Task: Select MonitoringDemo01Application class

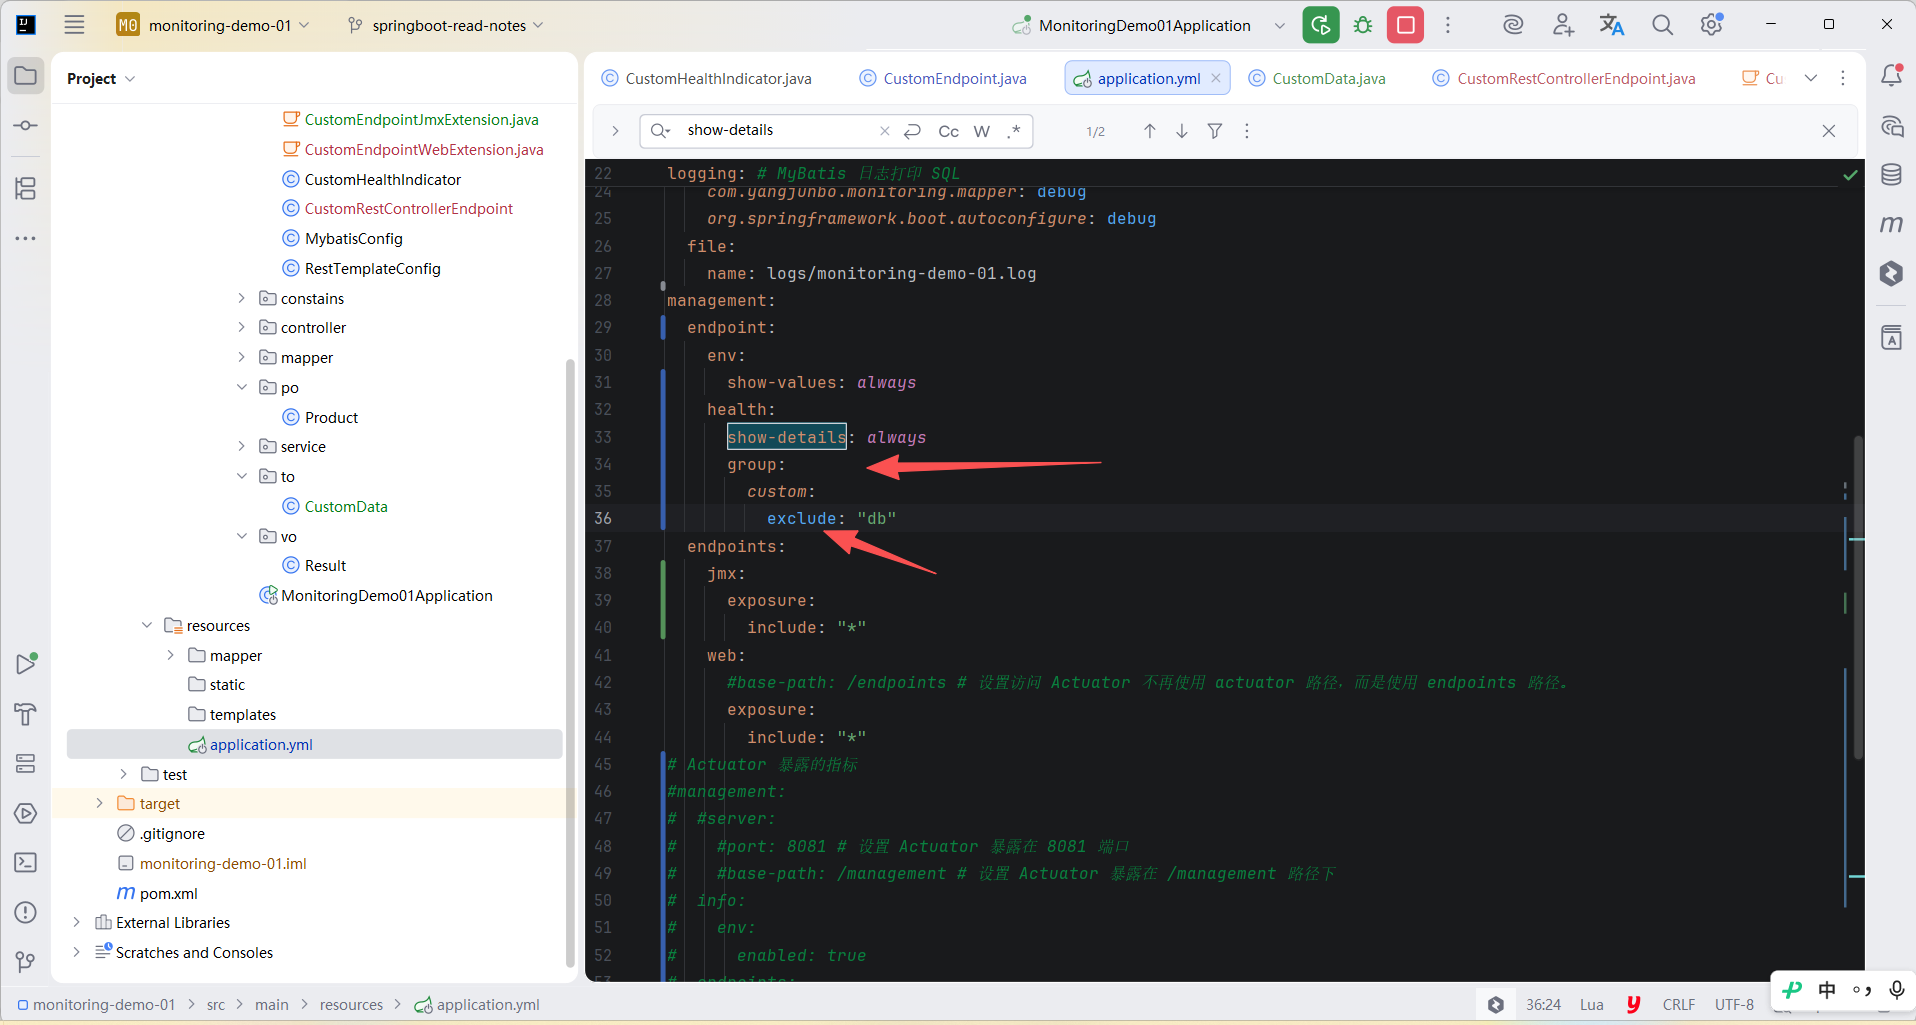Action: 386,595
